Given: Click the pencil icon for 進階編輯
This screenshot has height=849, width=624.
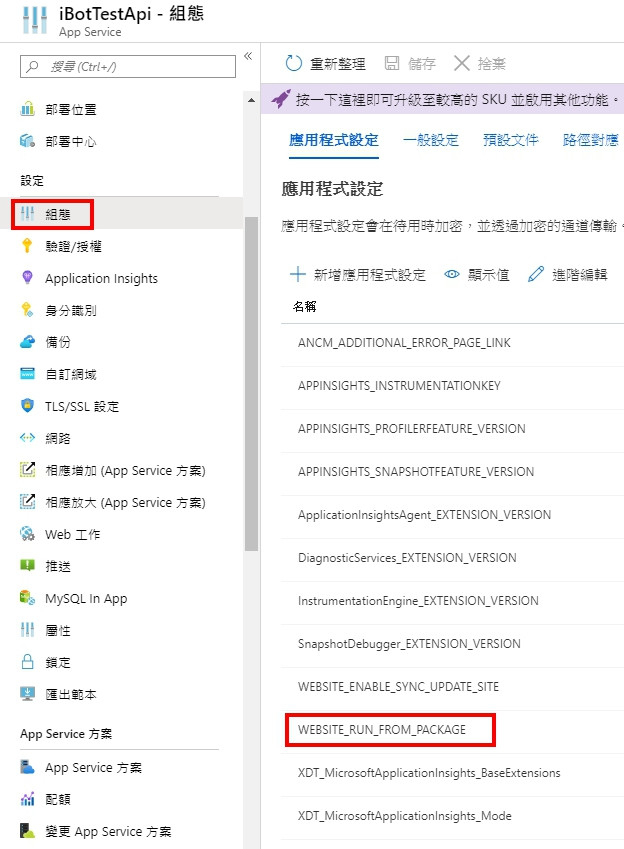Looking at the screenshot, I should coord(536,274).
